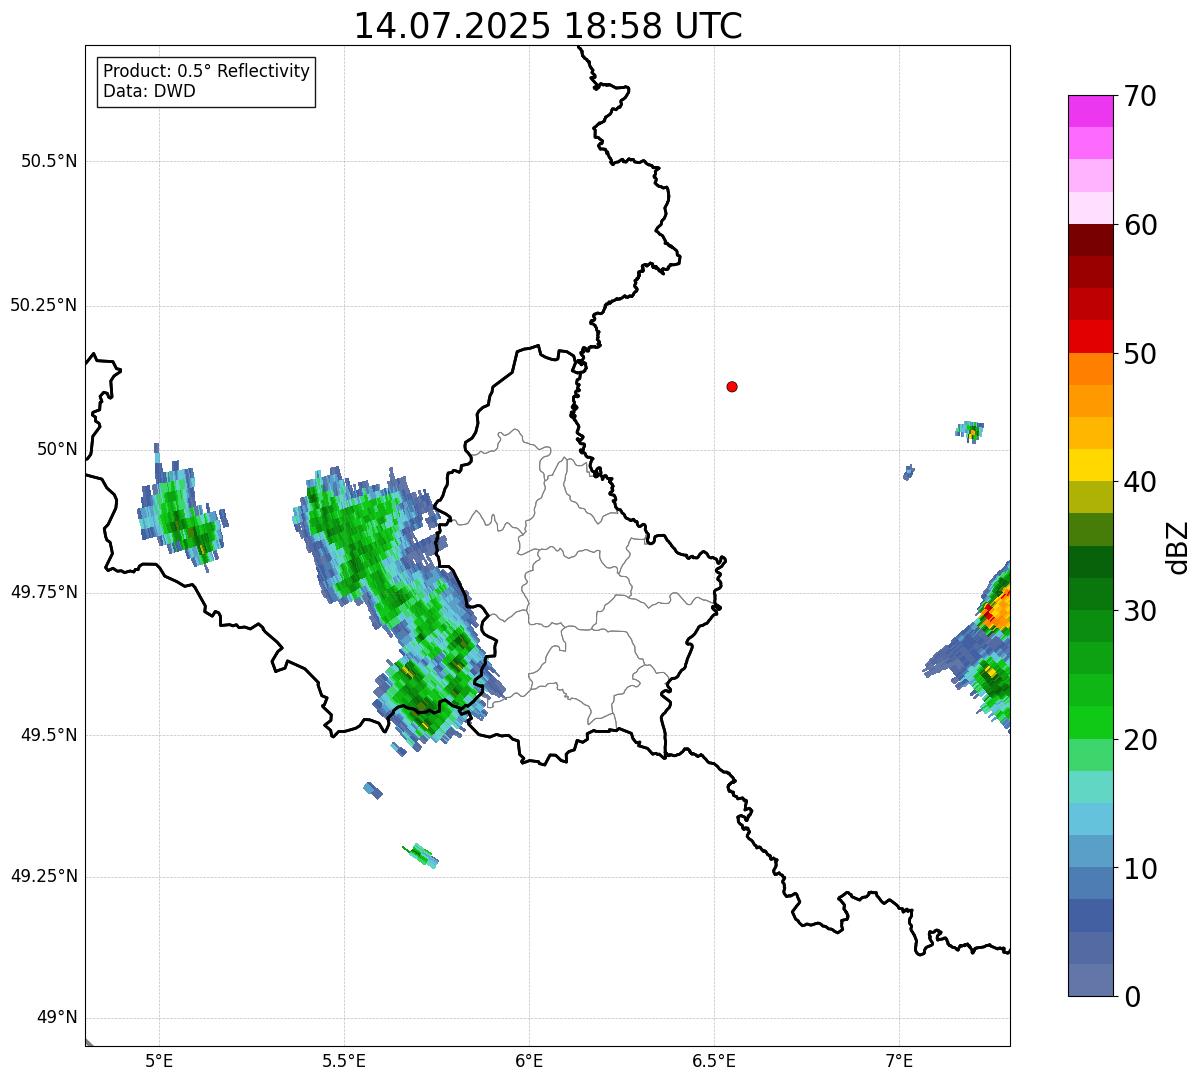The width and height of the screenshot is (1202, 1081).
Task: Click the latitude label 50°N
Action: click(56, 449)
